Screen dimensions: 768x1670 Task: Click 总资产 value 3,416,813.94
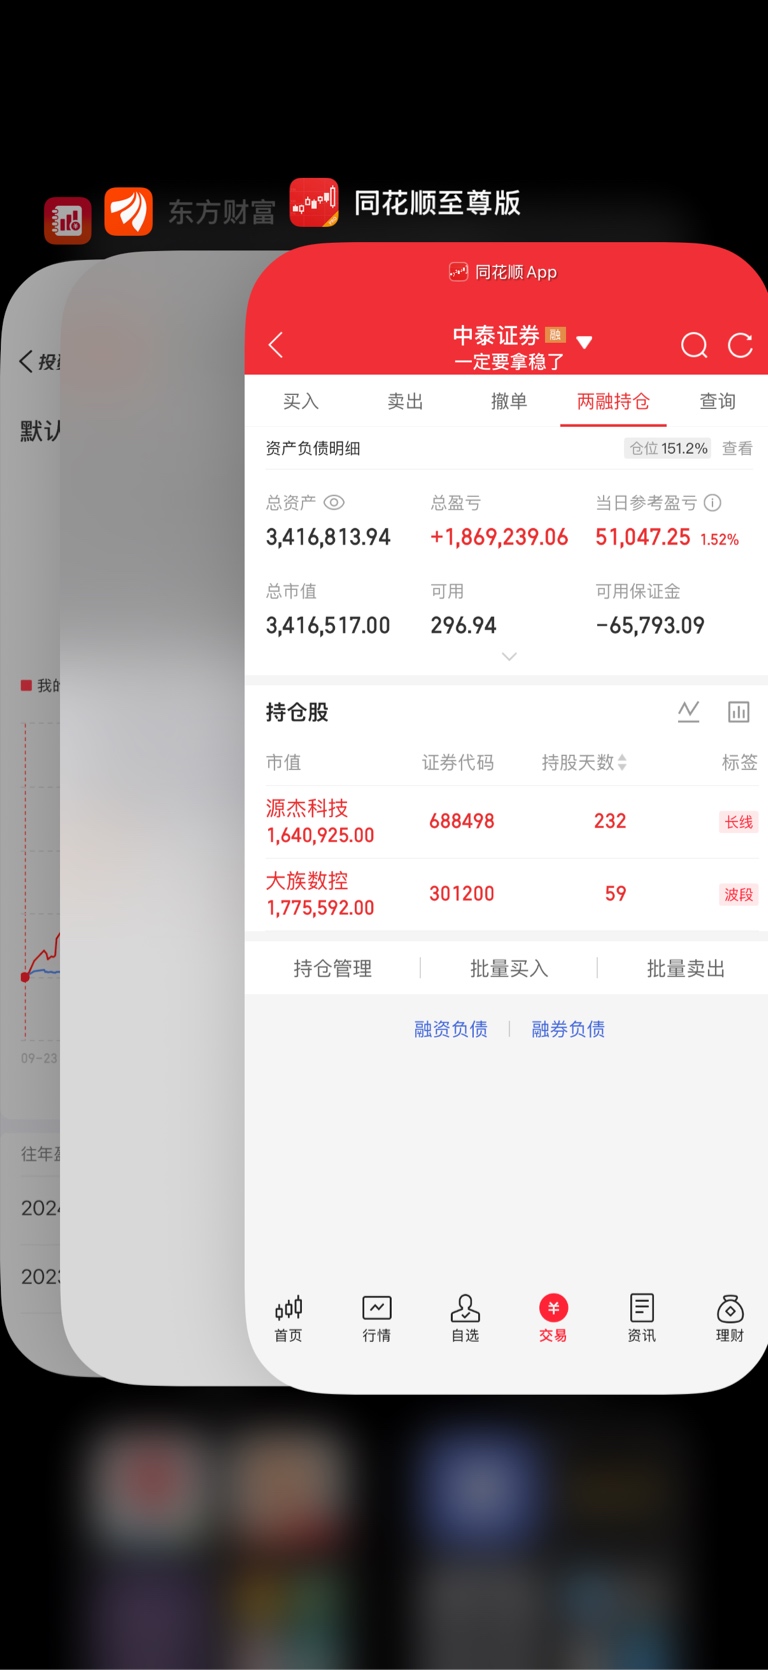coord(328,537)
